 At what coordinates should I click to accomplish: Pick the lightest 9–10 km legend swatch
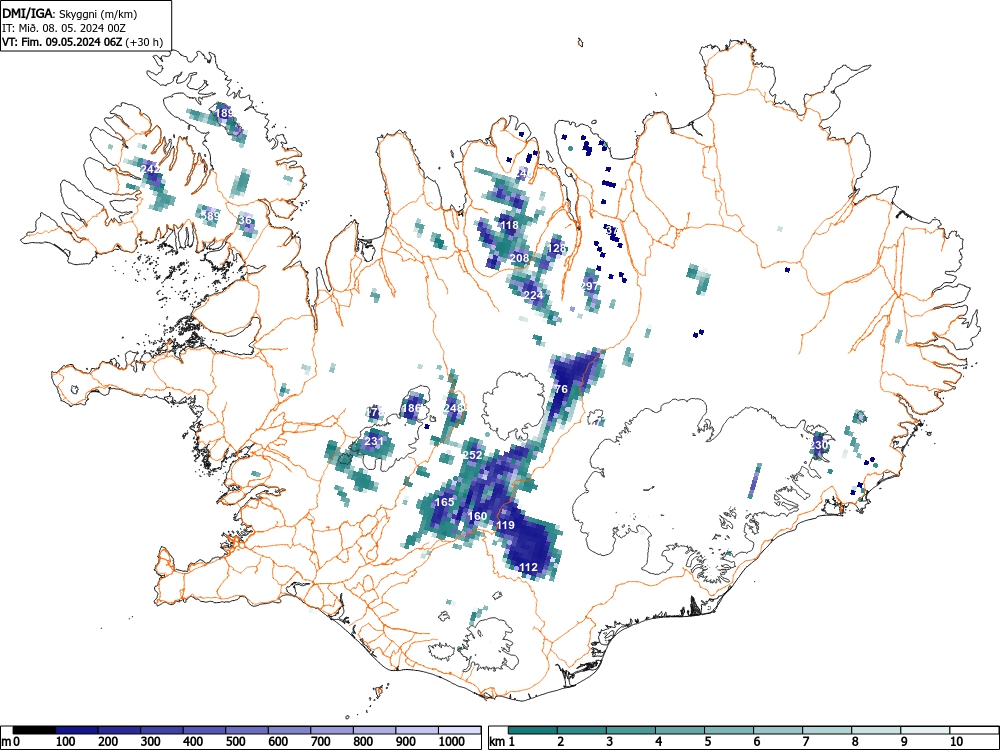click(x=925, y=730)
